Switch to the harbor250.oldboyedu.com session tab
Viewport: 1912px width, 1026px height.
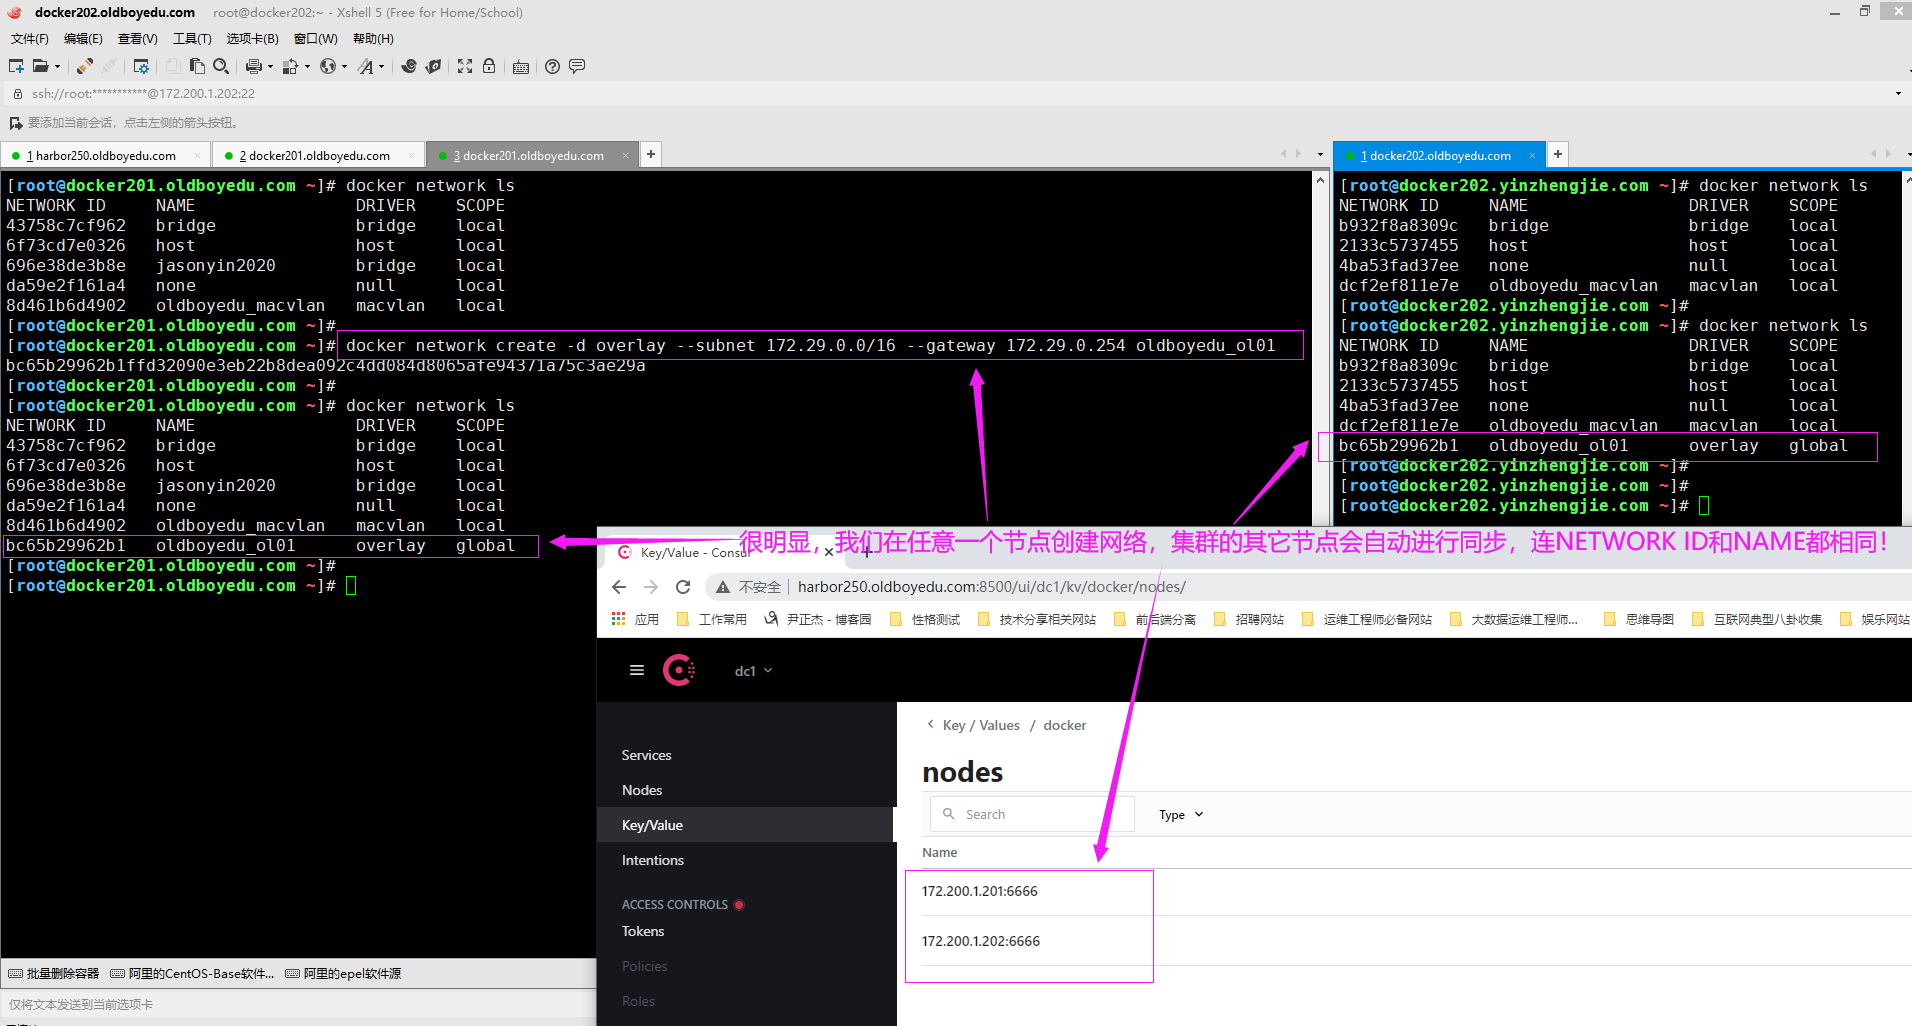105,156
